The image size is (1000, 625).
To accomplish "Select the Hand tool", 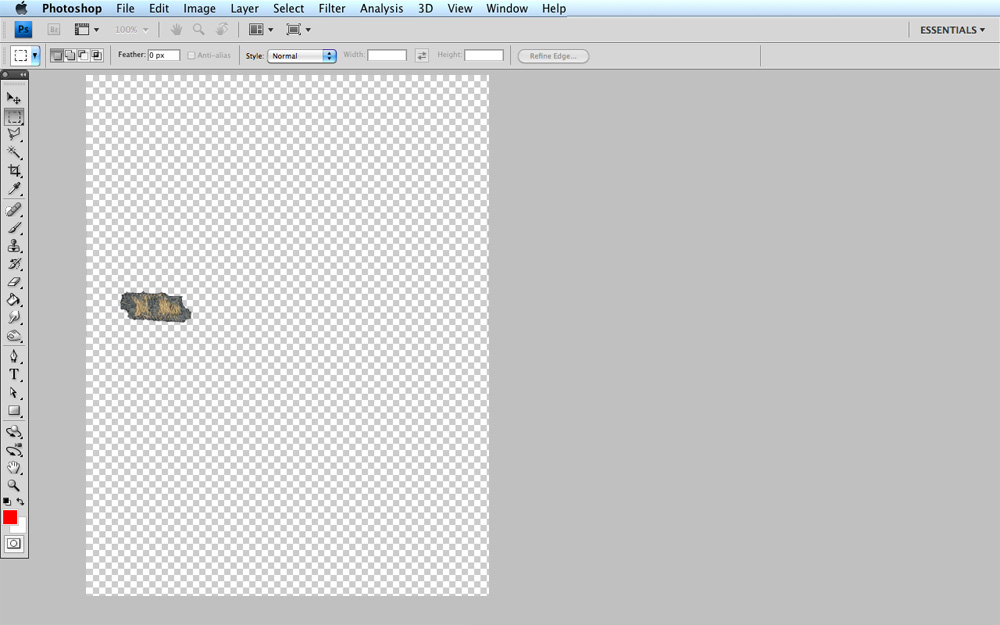I will click(x=14, y=467).
